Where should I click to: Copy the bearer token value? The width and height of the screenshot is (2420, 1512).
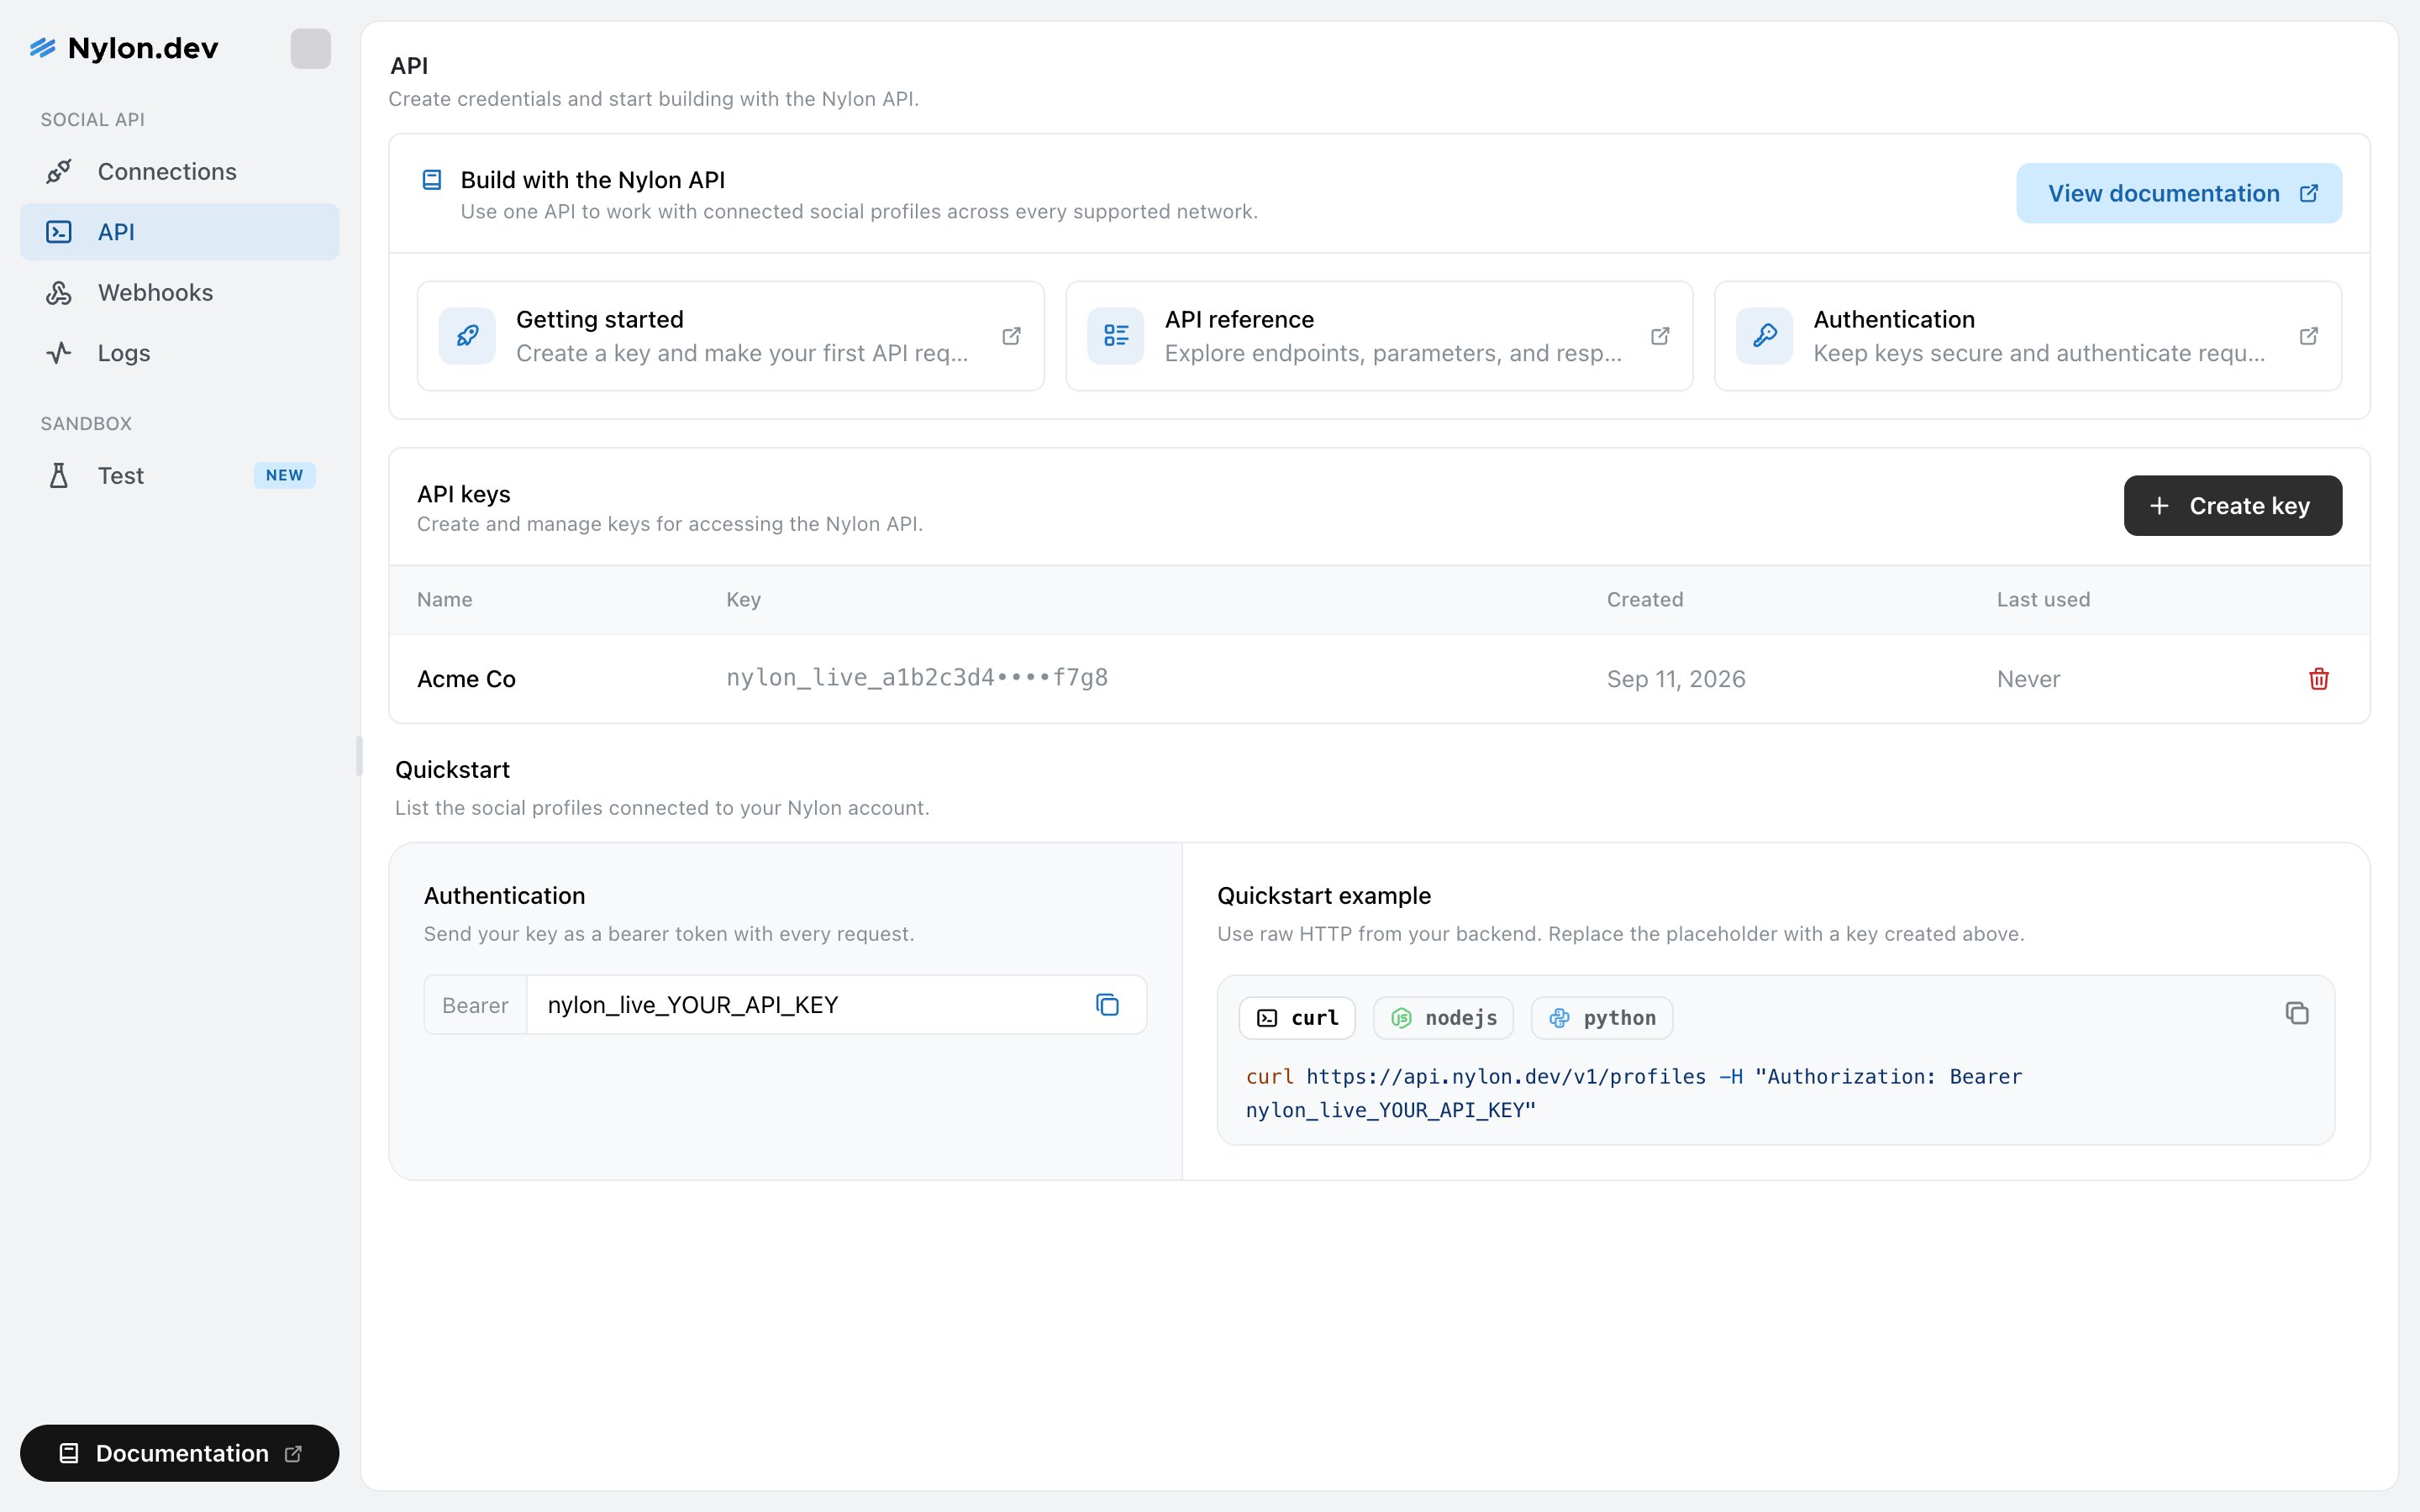[x=1107, y=1005]
